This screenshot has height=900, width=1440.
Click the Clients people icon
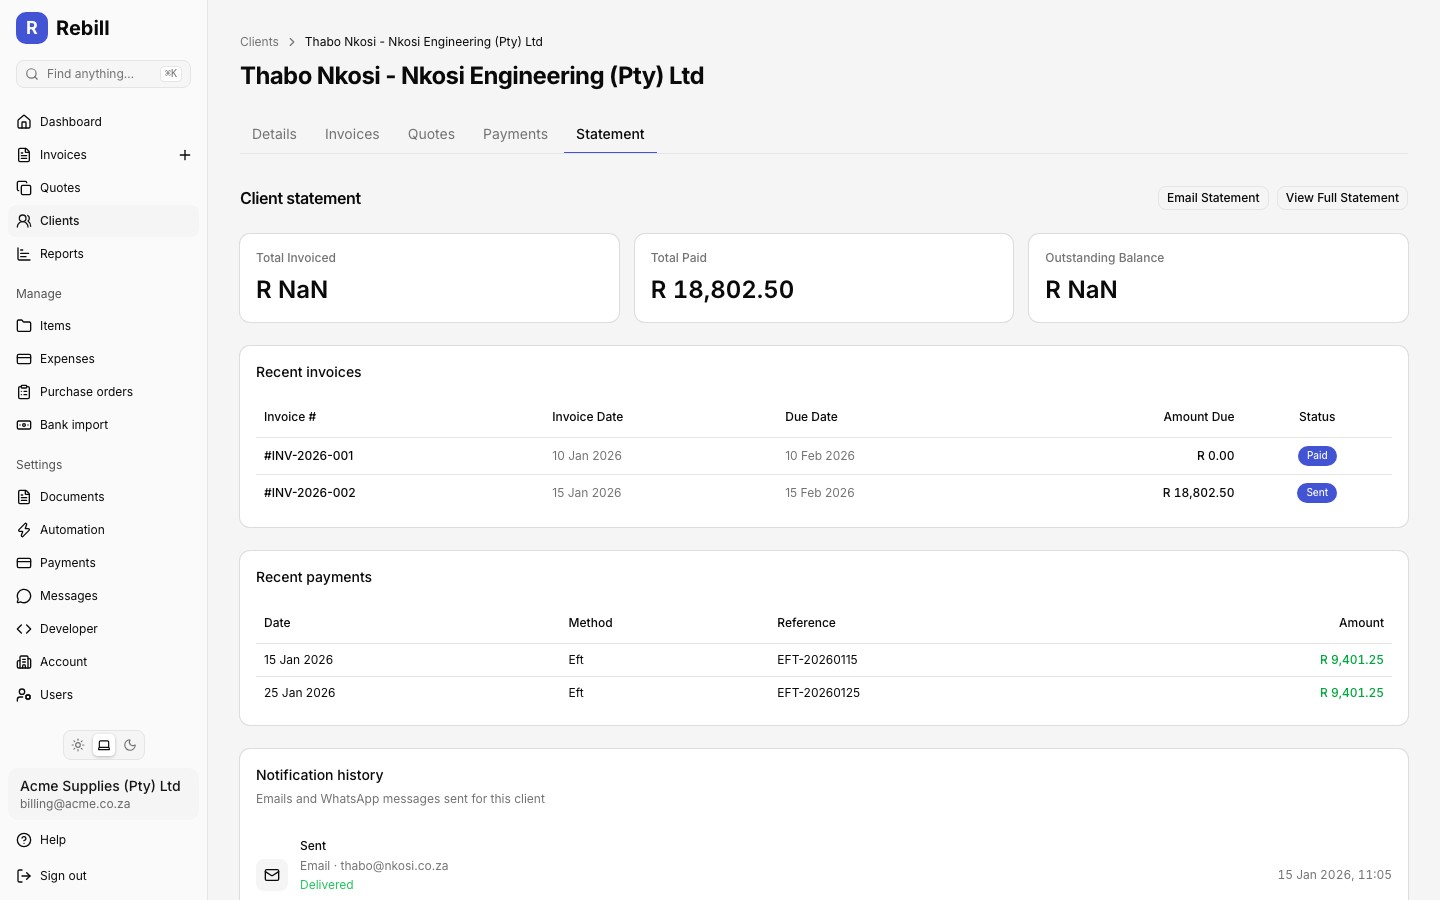click(24, 221)
